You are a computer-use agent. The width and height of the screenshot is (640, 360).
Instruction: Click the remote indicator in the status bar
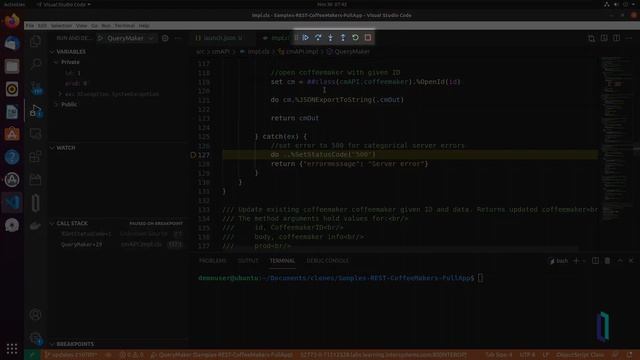click(x=32, y=355)
